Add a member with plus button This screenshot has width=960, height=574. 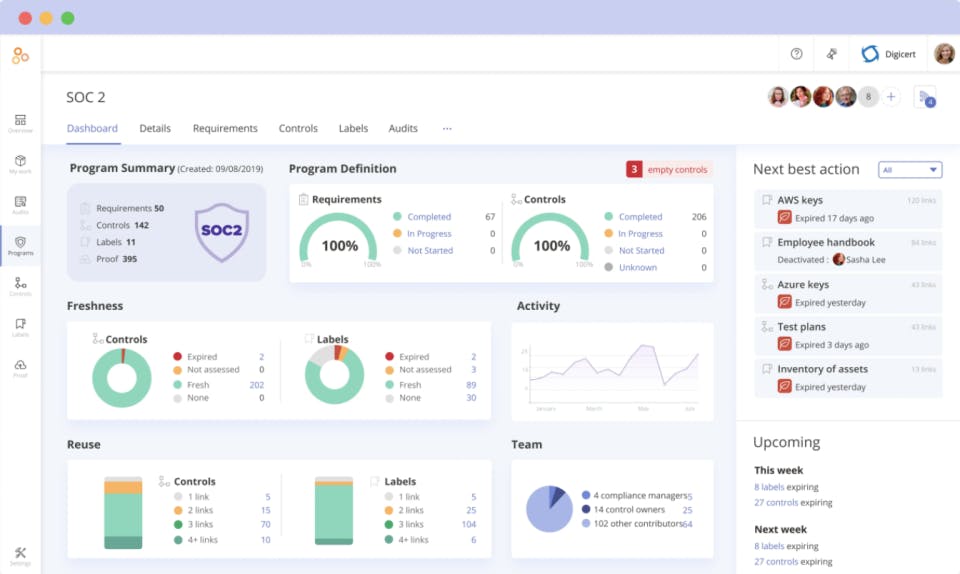click(891, 97)
